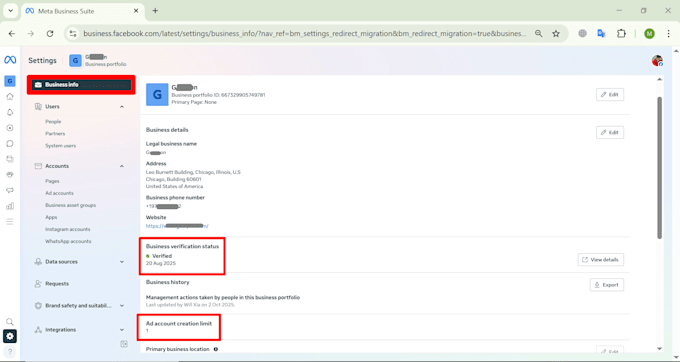Click the browser back arrow
This screenshot has width=680, height=362.
(x=12, y=33)
